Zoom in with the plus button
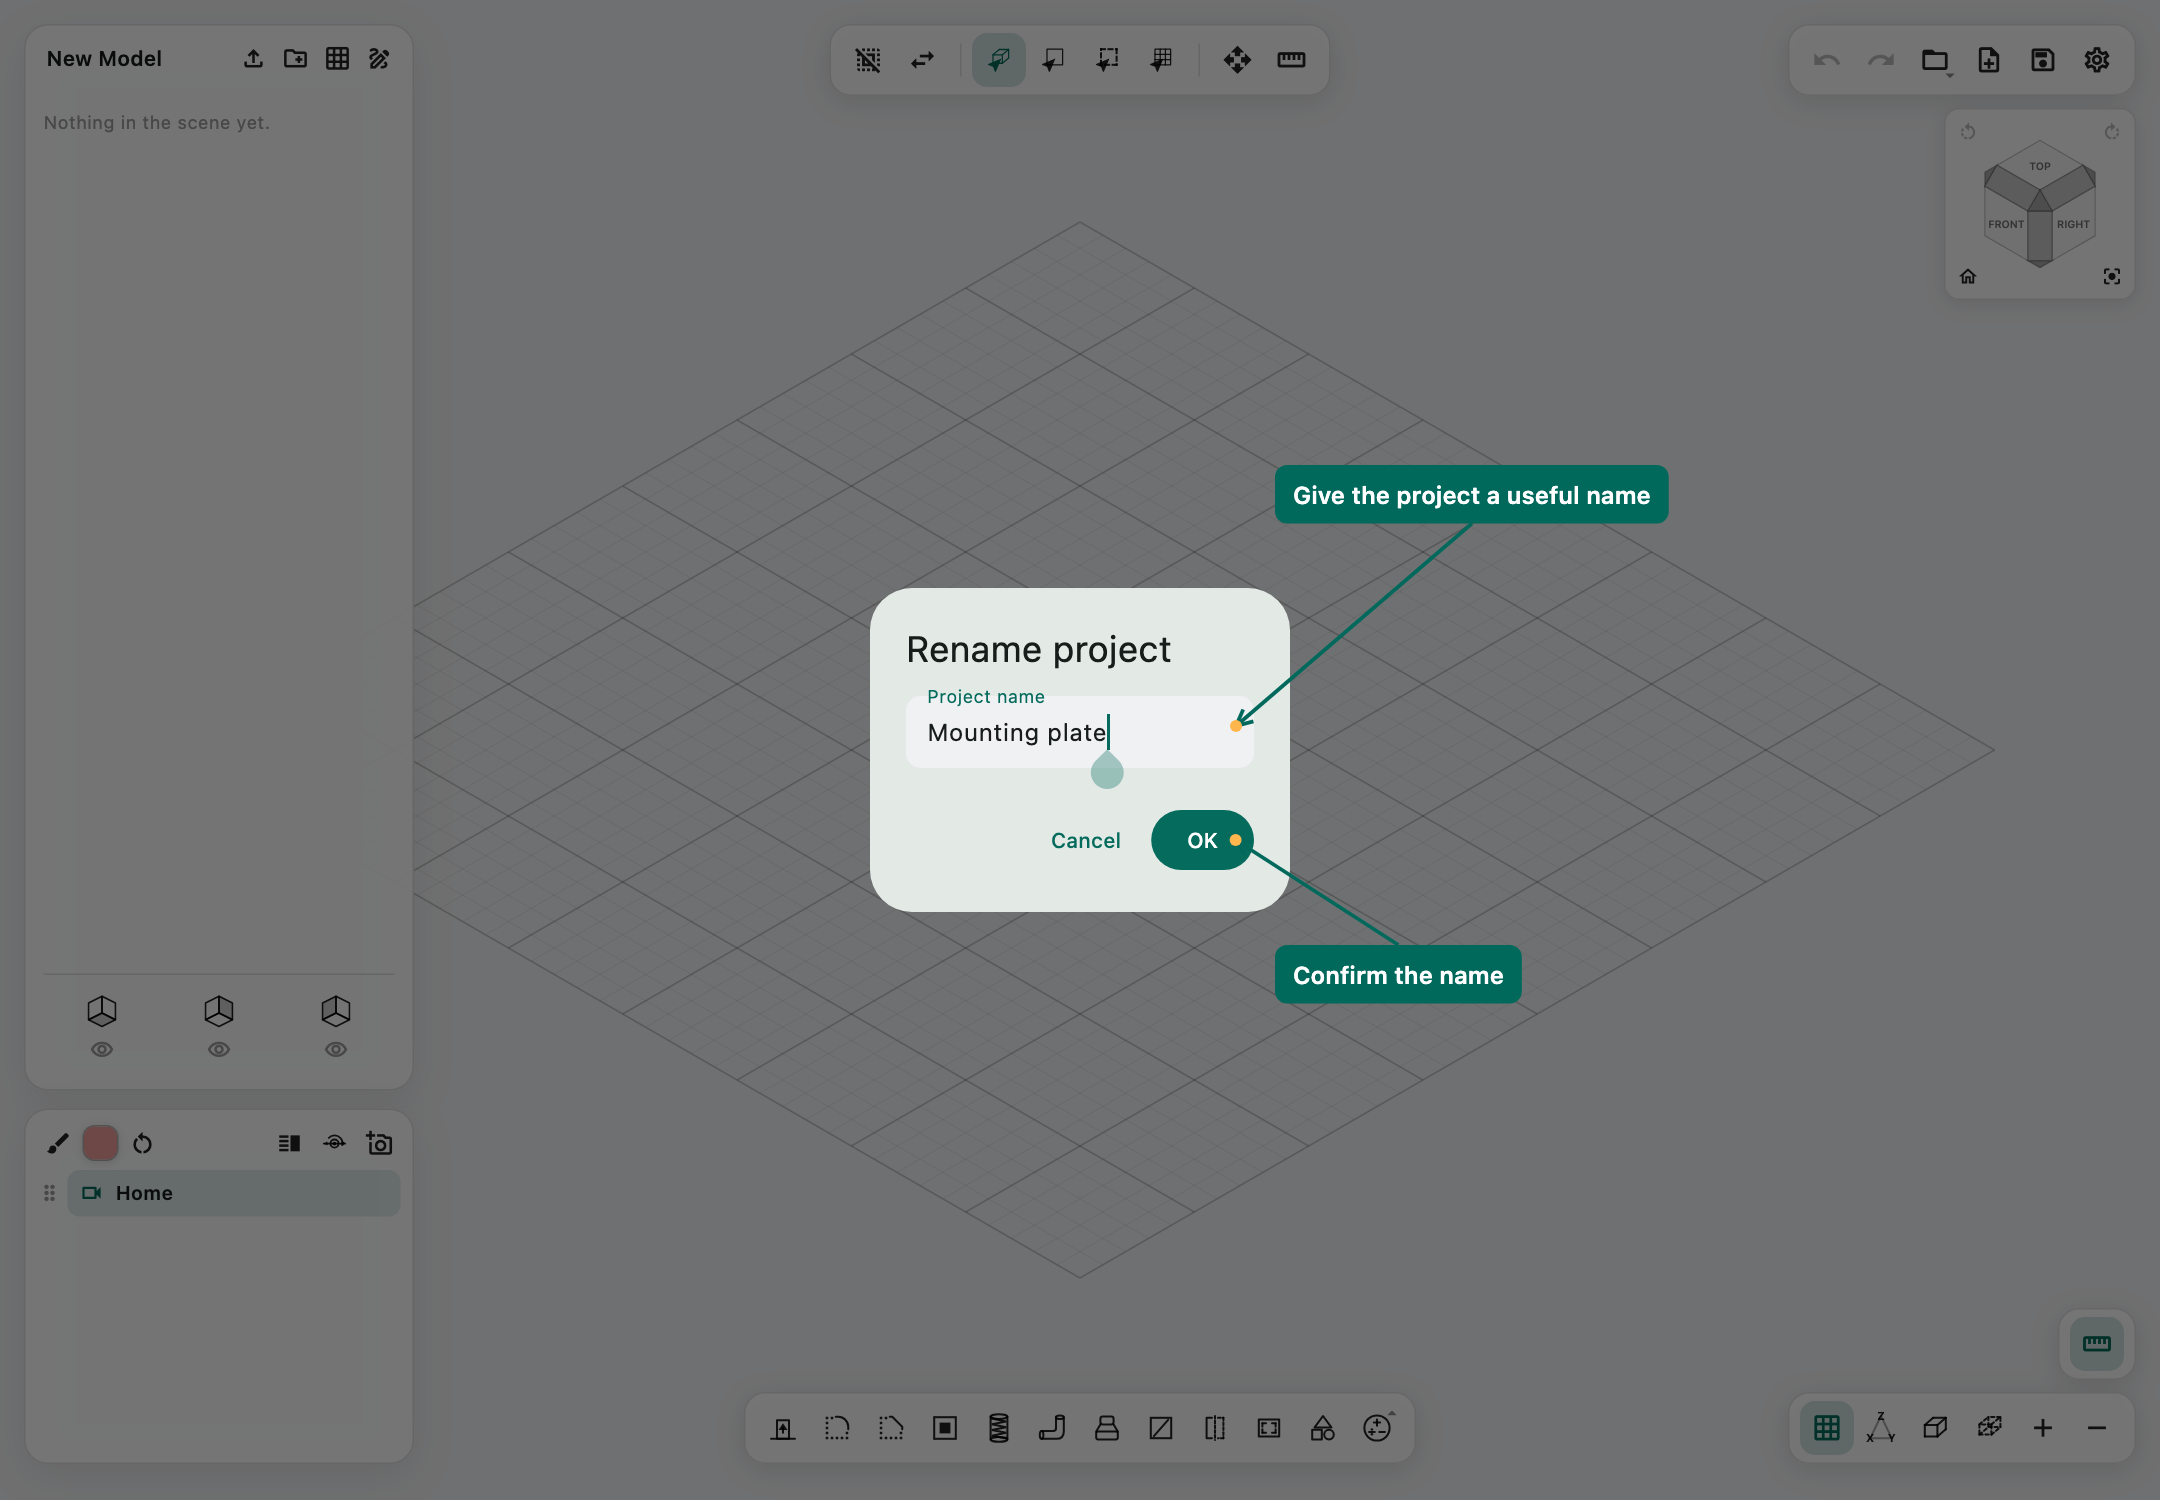Screen dimensions: 2160x1500 point(2043,1428)
